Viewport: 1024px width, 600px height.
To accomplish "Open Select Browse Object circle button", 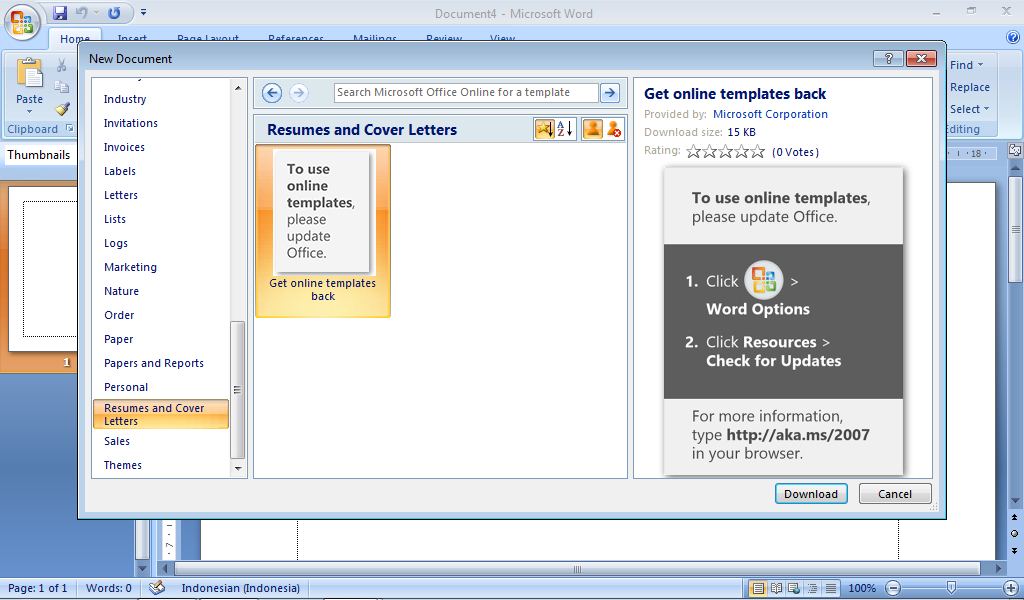I will (x=1014, y=533).
